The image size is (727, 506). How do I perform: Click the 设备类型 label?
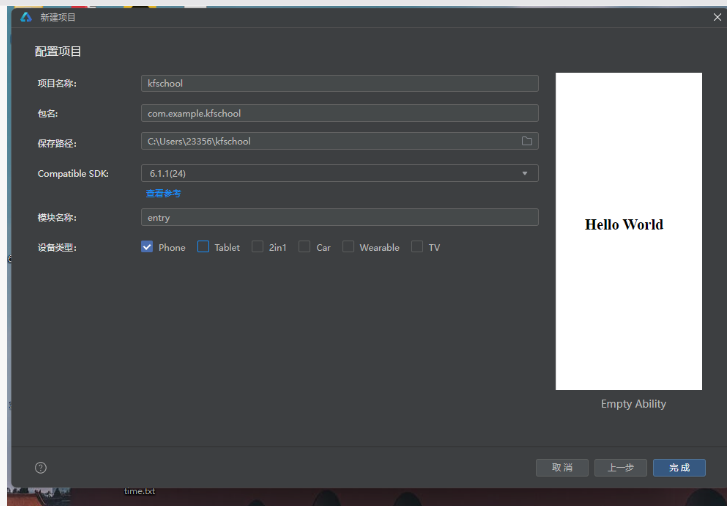(x=57, y=248)
